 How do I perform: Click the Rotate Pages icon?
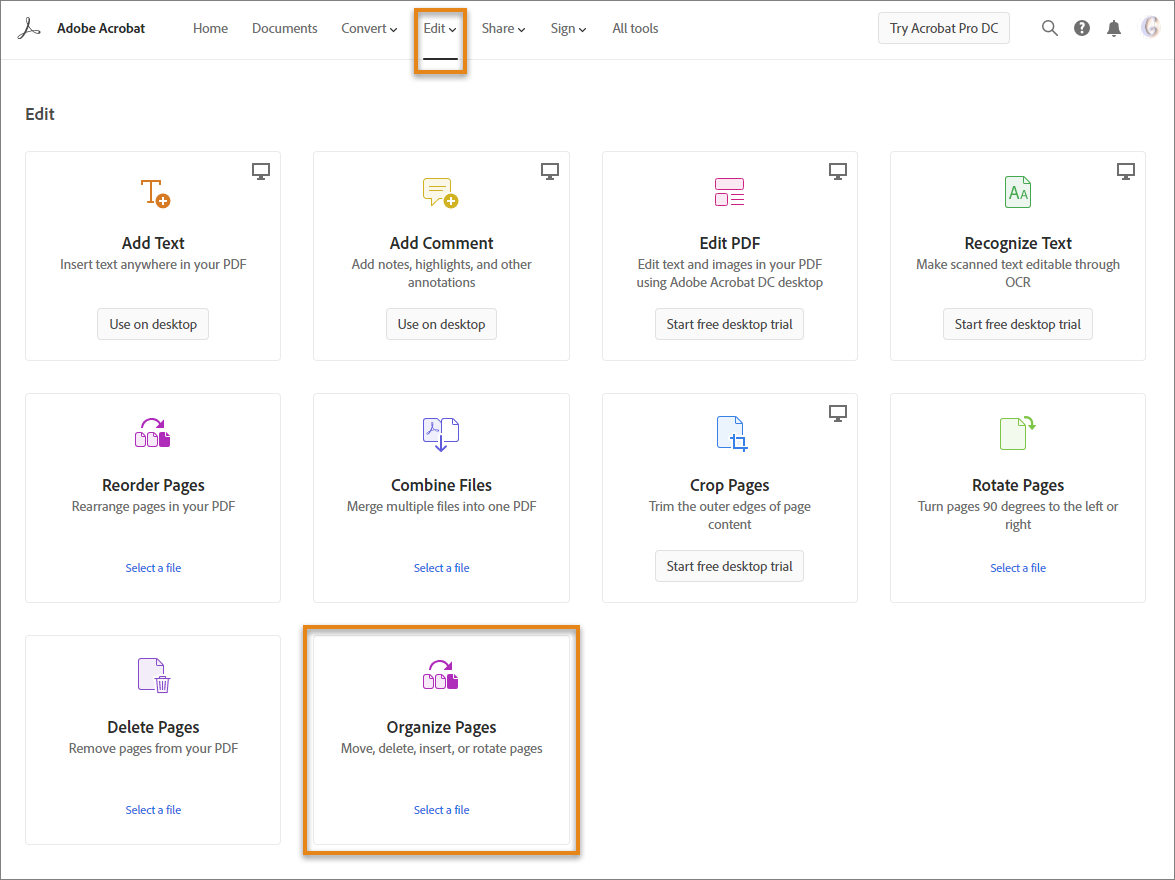tap(1017, 433)
